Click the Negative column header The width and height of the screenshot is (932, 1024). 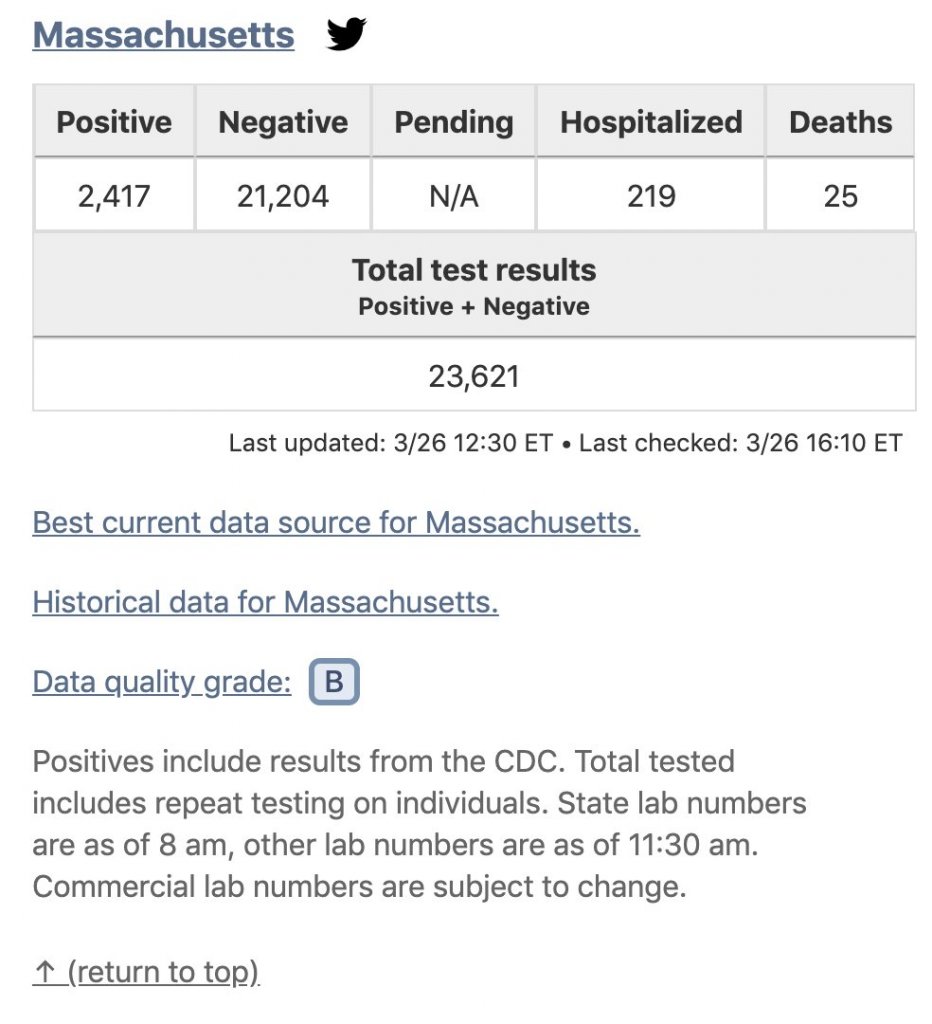pyautogui.click(x=283, y=122)
